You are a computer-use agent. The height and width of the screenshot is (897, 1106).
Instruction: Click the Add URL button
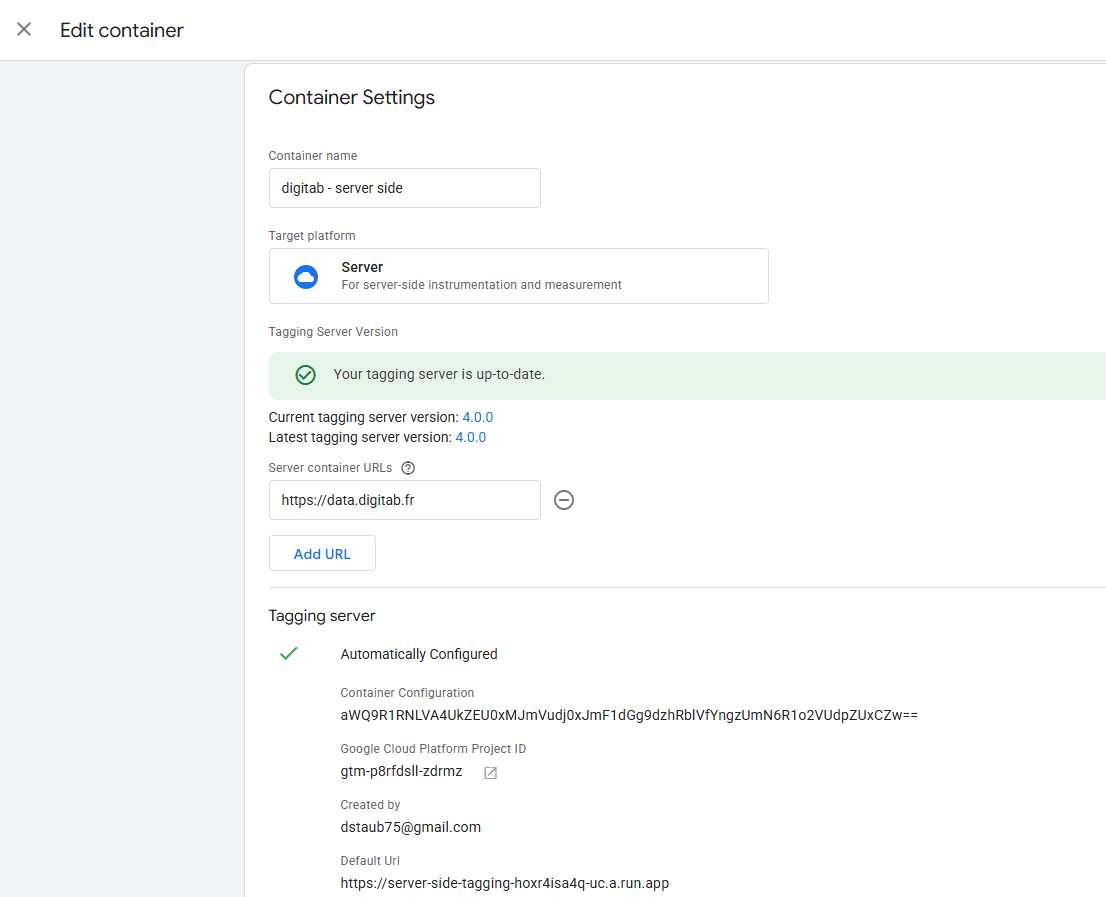click(x=322, y=554)
